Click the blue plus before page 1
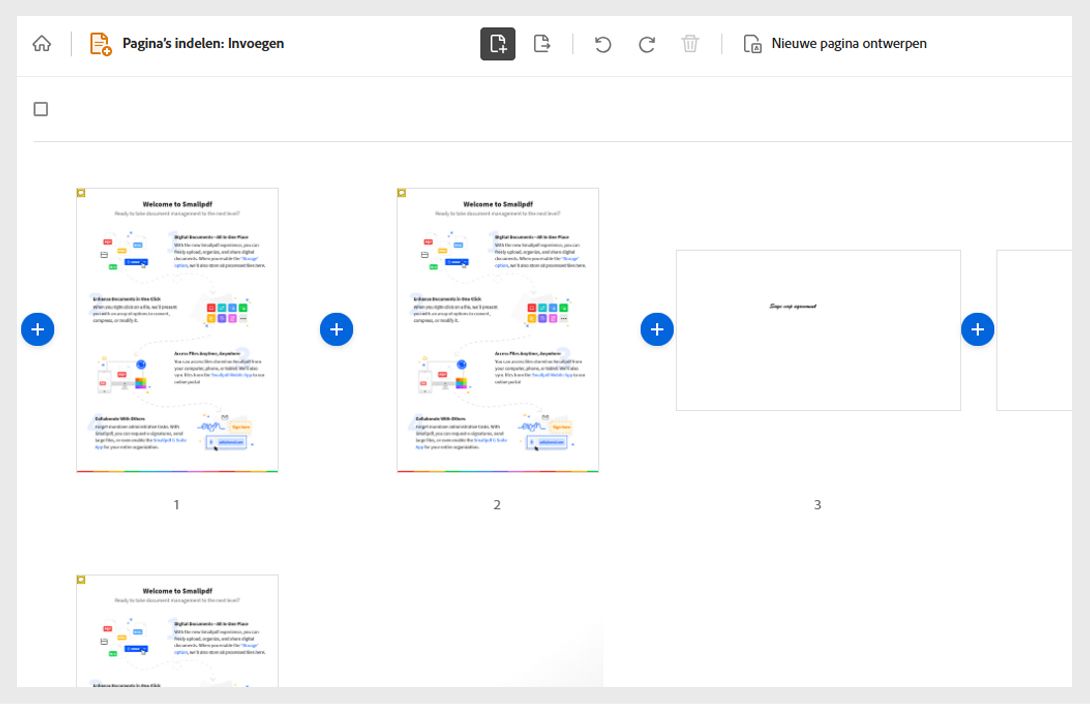This screenshot has height=704, width=1090. coord(38,328)
